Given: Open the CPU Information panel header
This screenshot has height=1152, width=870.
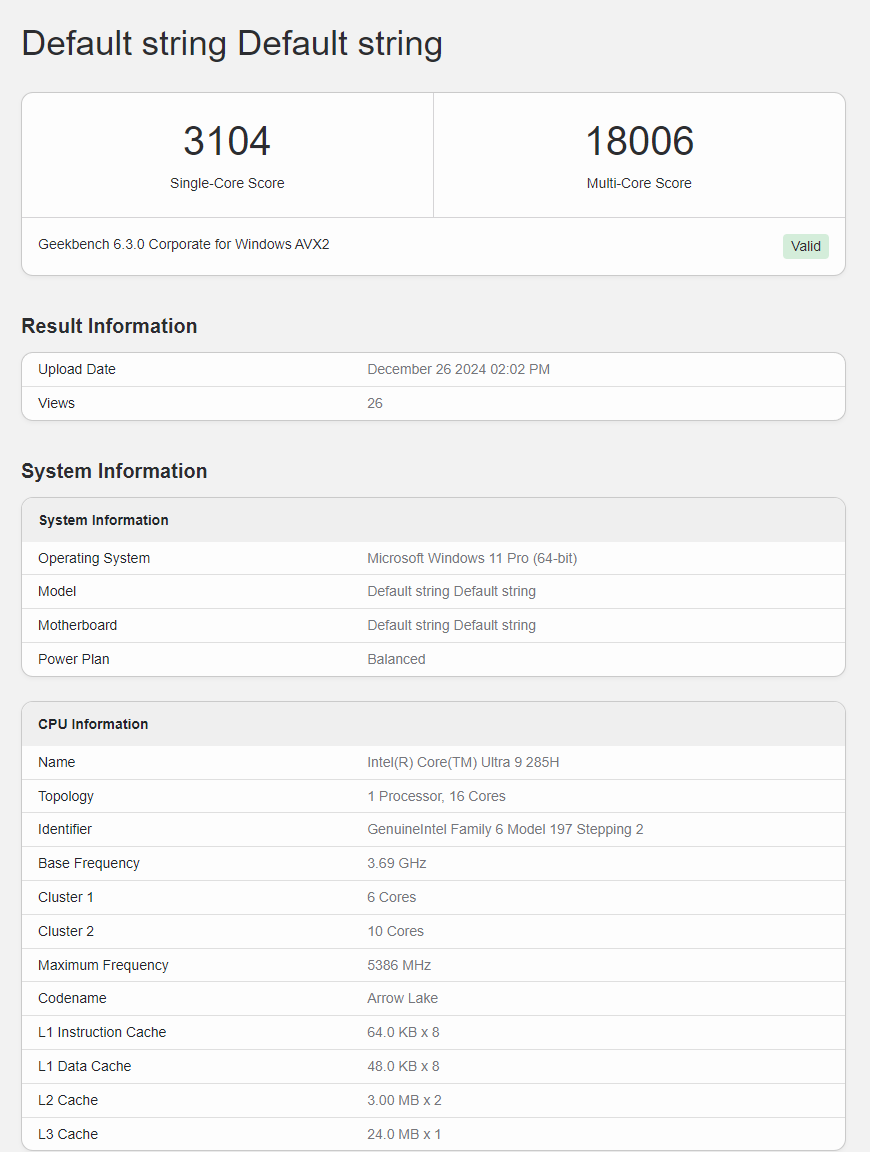Looking at the screenshot, I should tap(93, 723).
